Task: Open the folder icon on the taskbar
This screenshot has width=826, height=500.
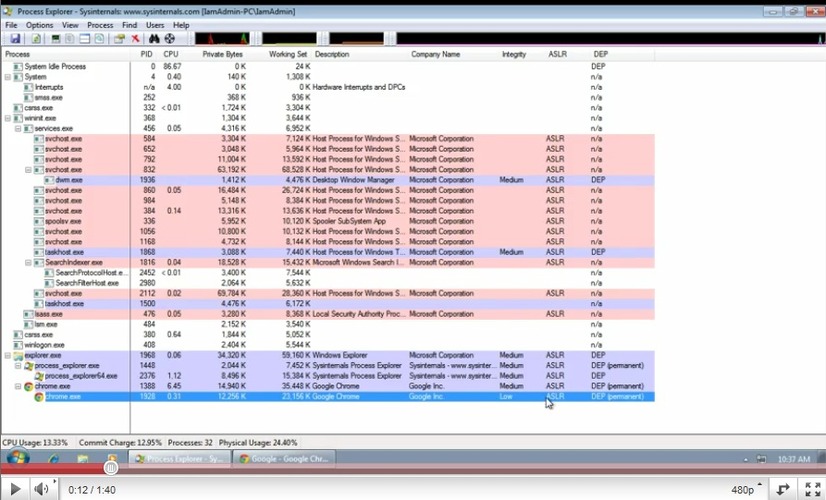Action: point(83,458)
